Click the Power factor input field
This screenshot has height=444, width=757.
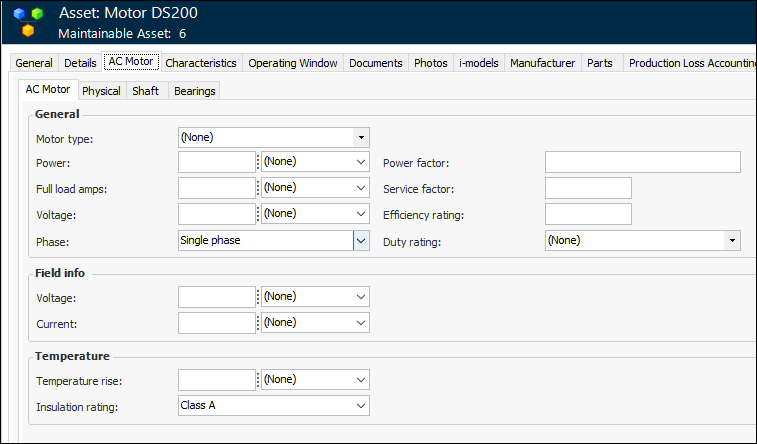[642, 162]
